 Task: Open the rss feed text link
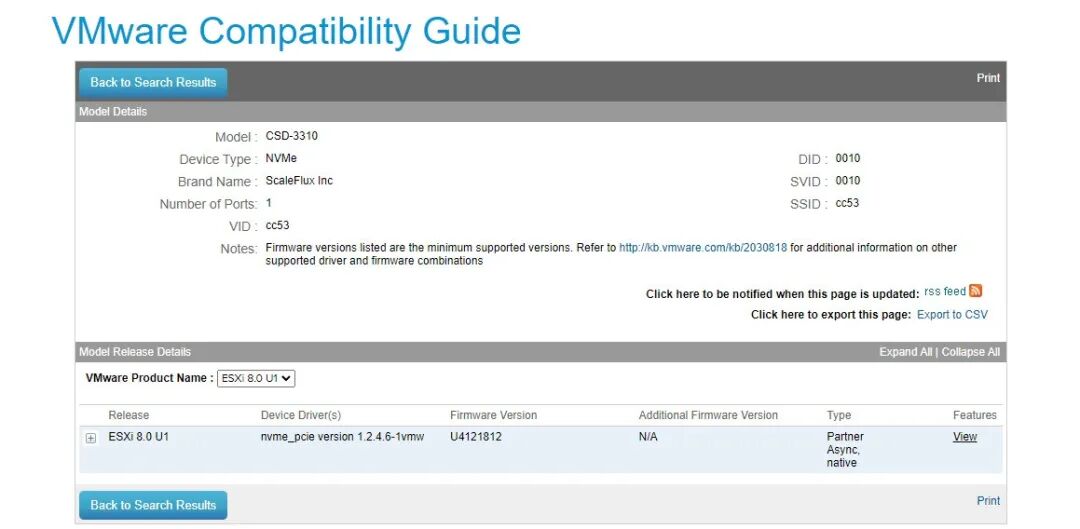coord(945,291)
